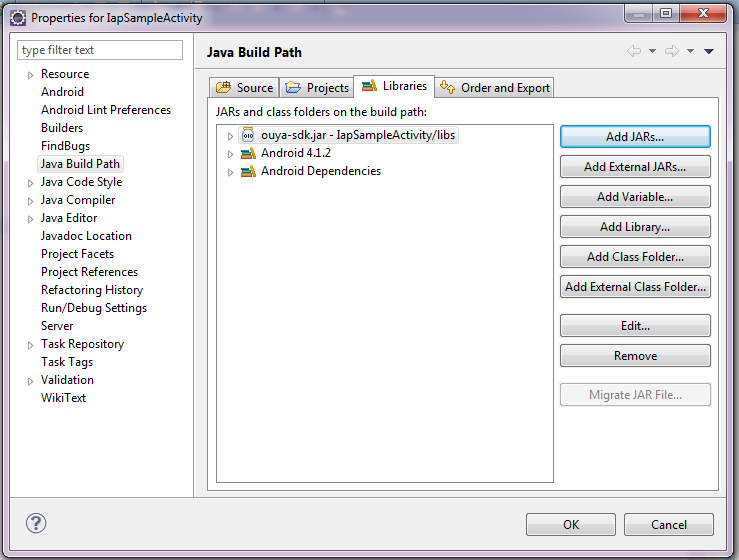This screenshot has width=739, height=560.
Task: Click the help question mark icon
Action: pyautogui.click(x=36, y=523)
